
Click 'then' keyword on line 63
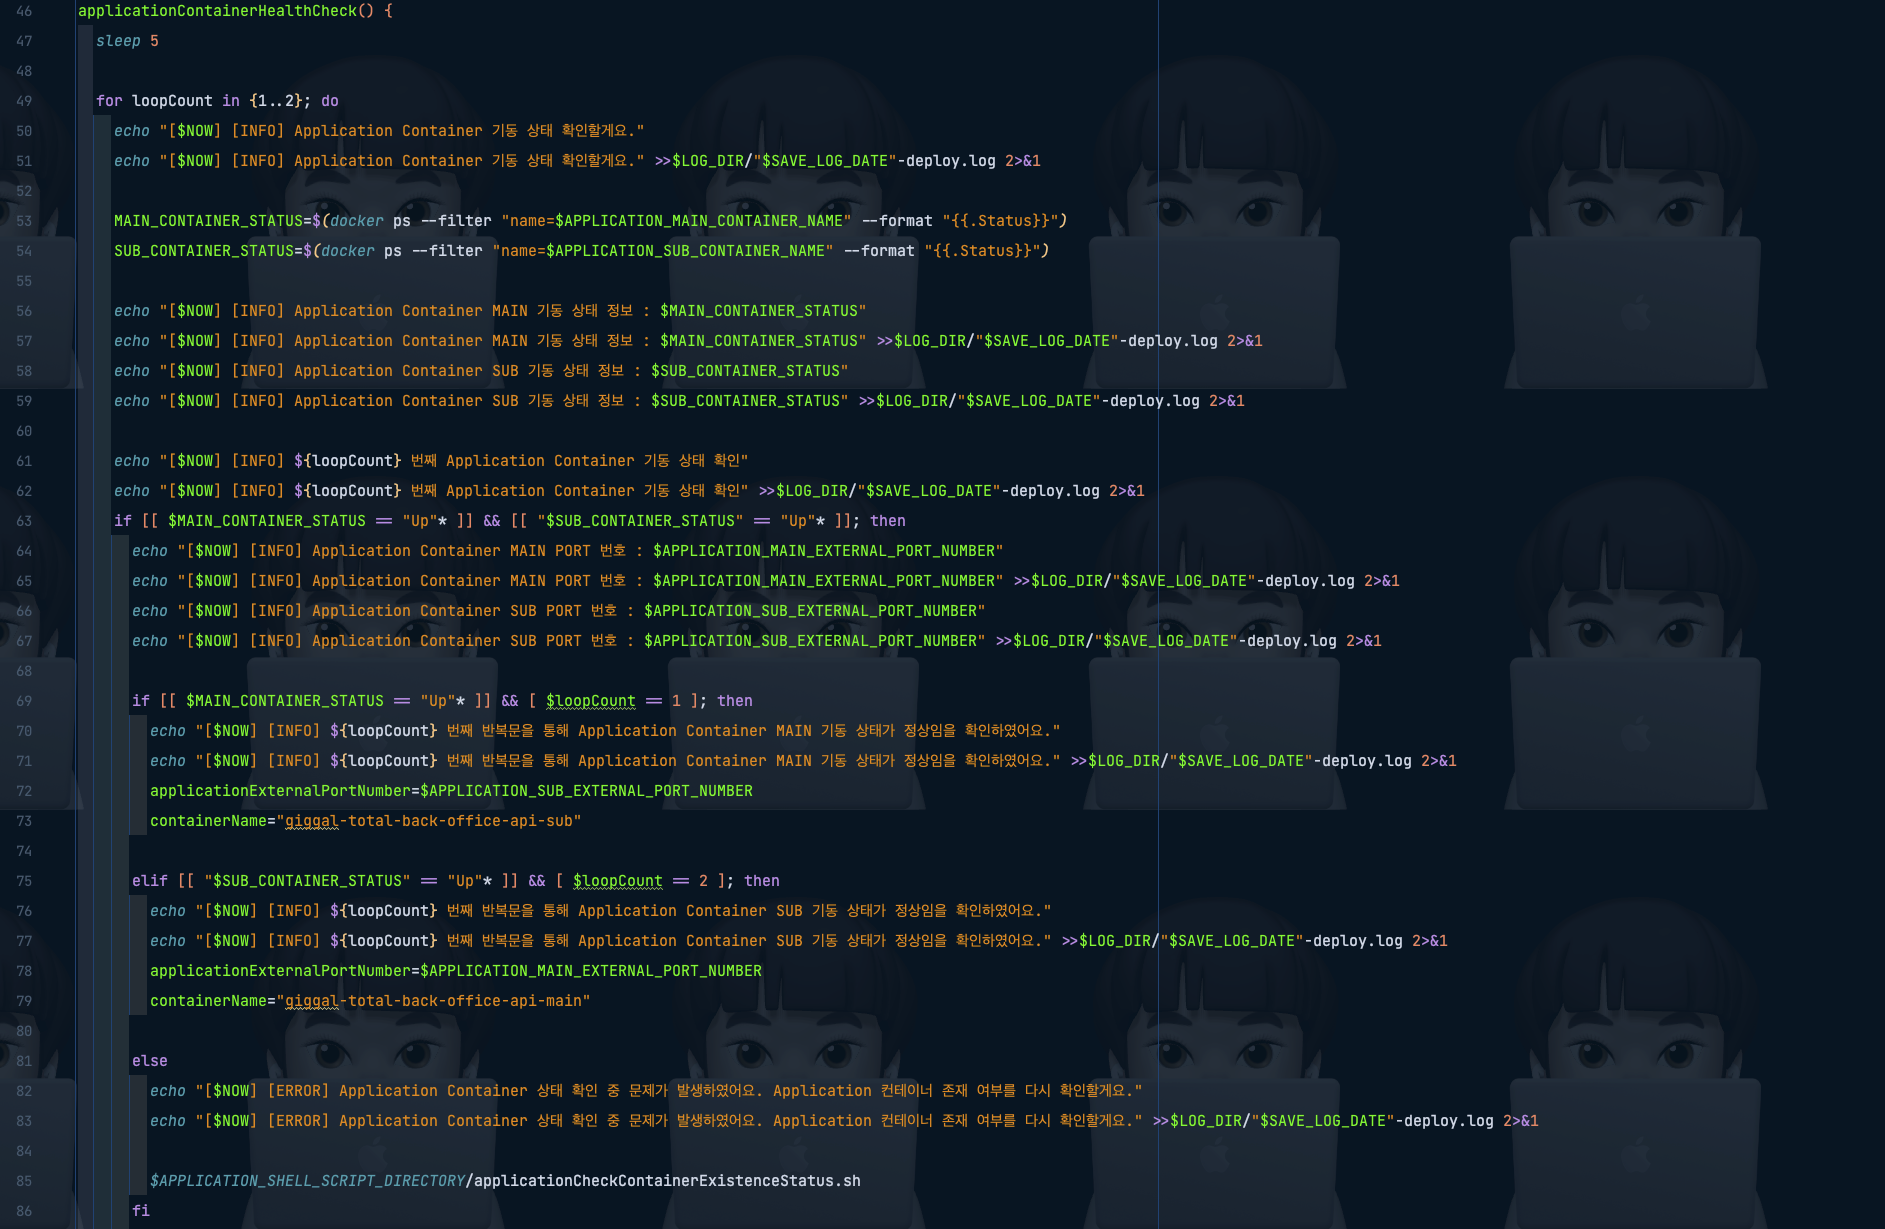pos(888,521)
